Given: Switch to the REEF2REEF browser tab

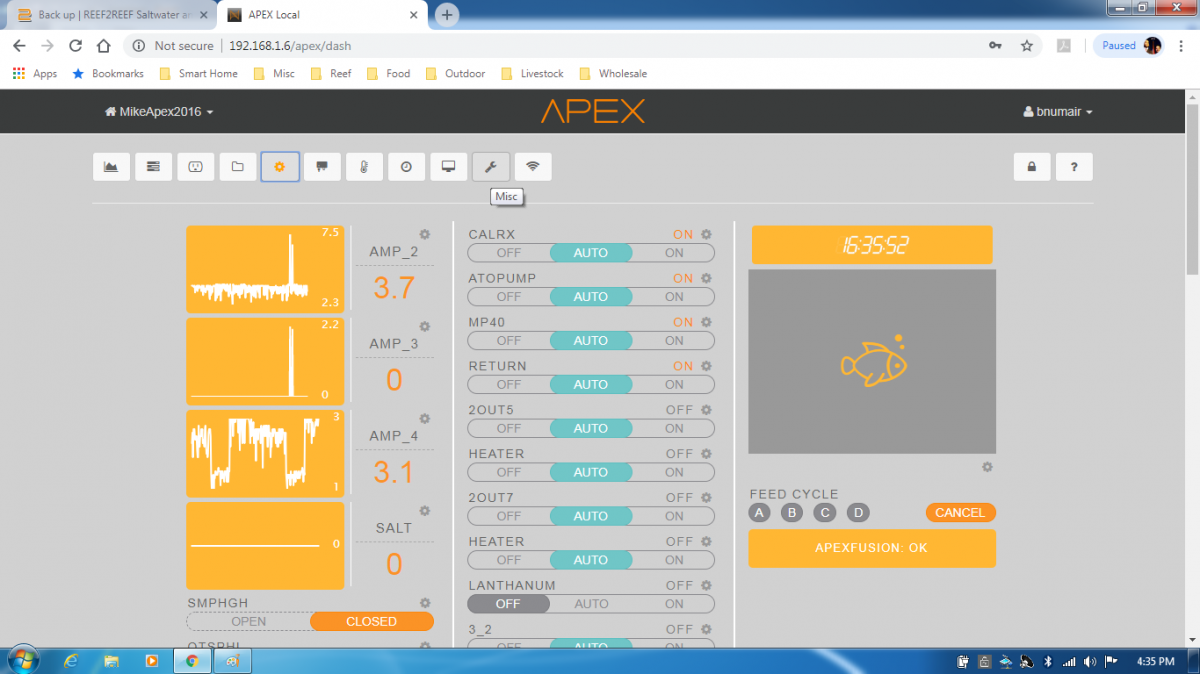Looking at the screenshot, I should pyautogui.click(x=114, y=15).
